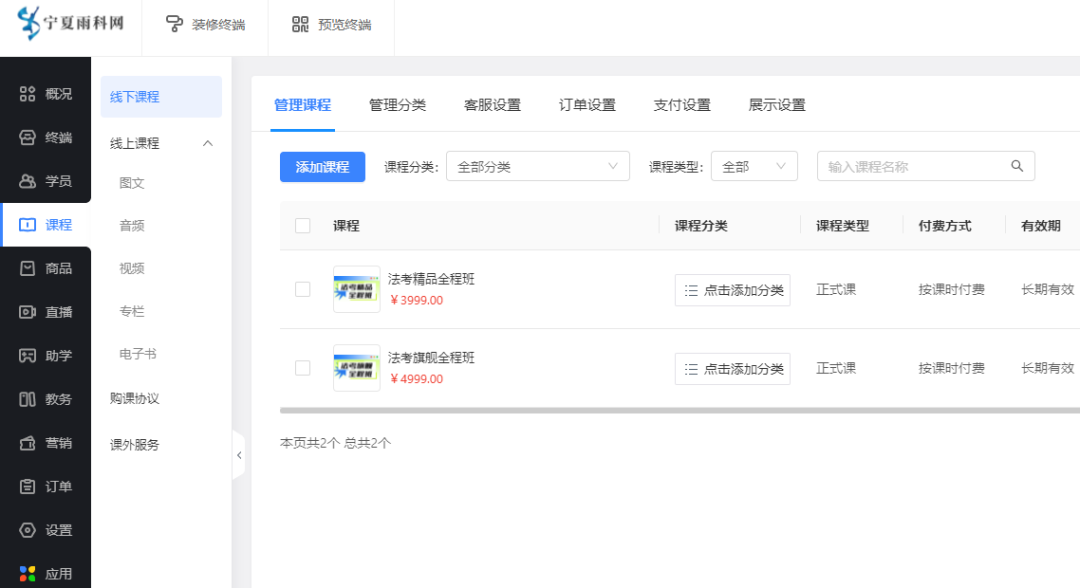
Task: Open 订单 orders sidebar icon
Action: 27,486
